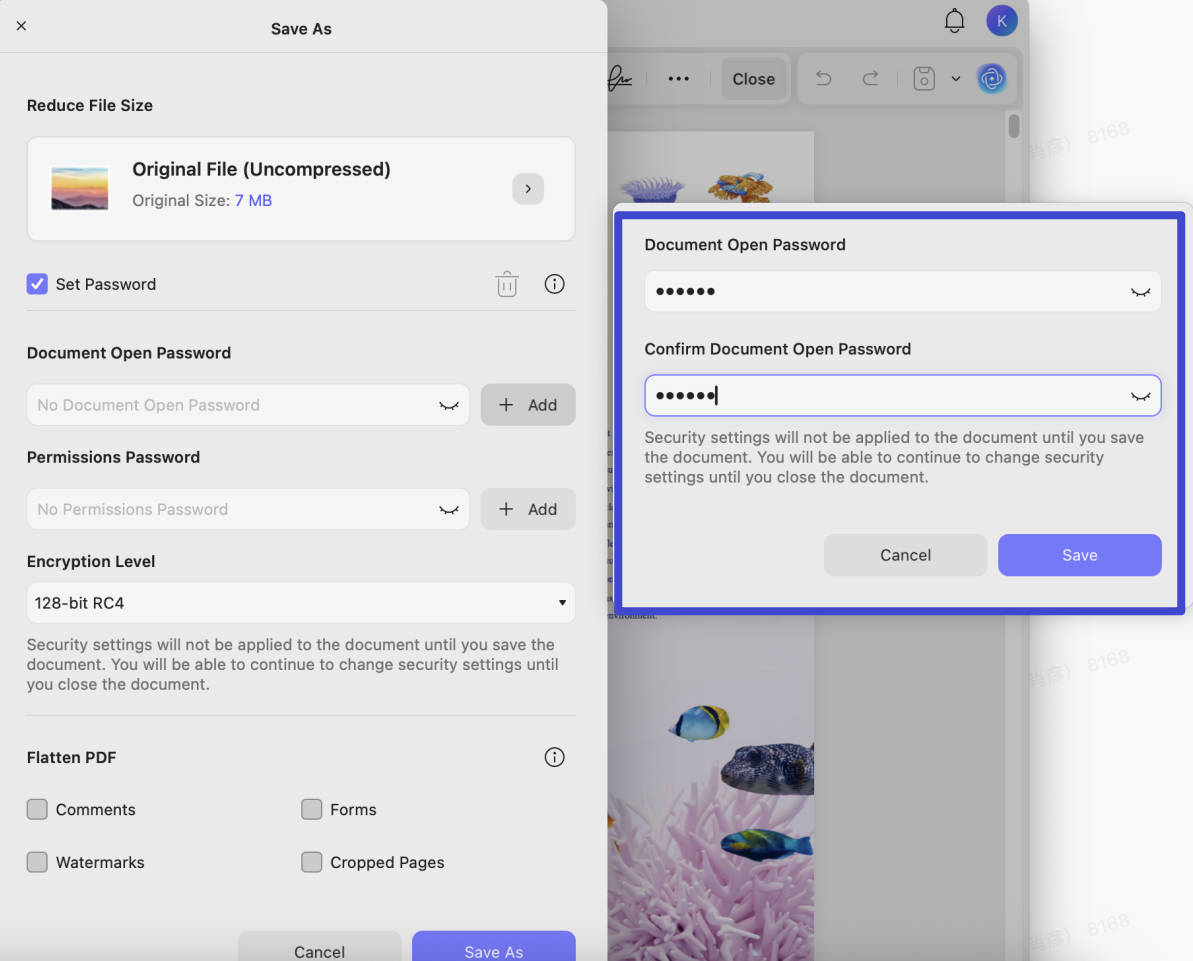
Task: Uncheck the Set Password checkbox
Action: click(x=37, y=284)
